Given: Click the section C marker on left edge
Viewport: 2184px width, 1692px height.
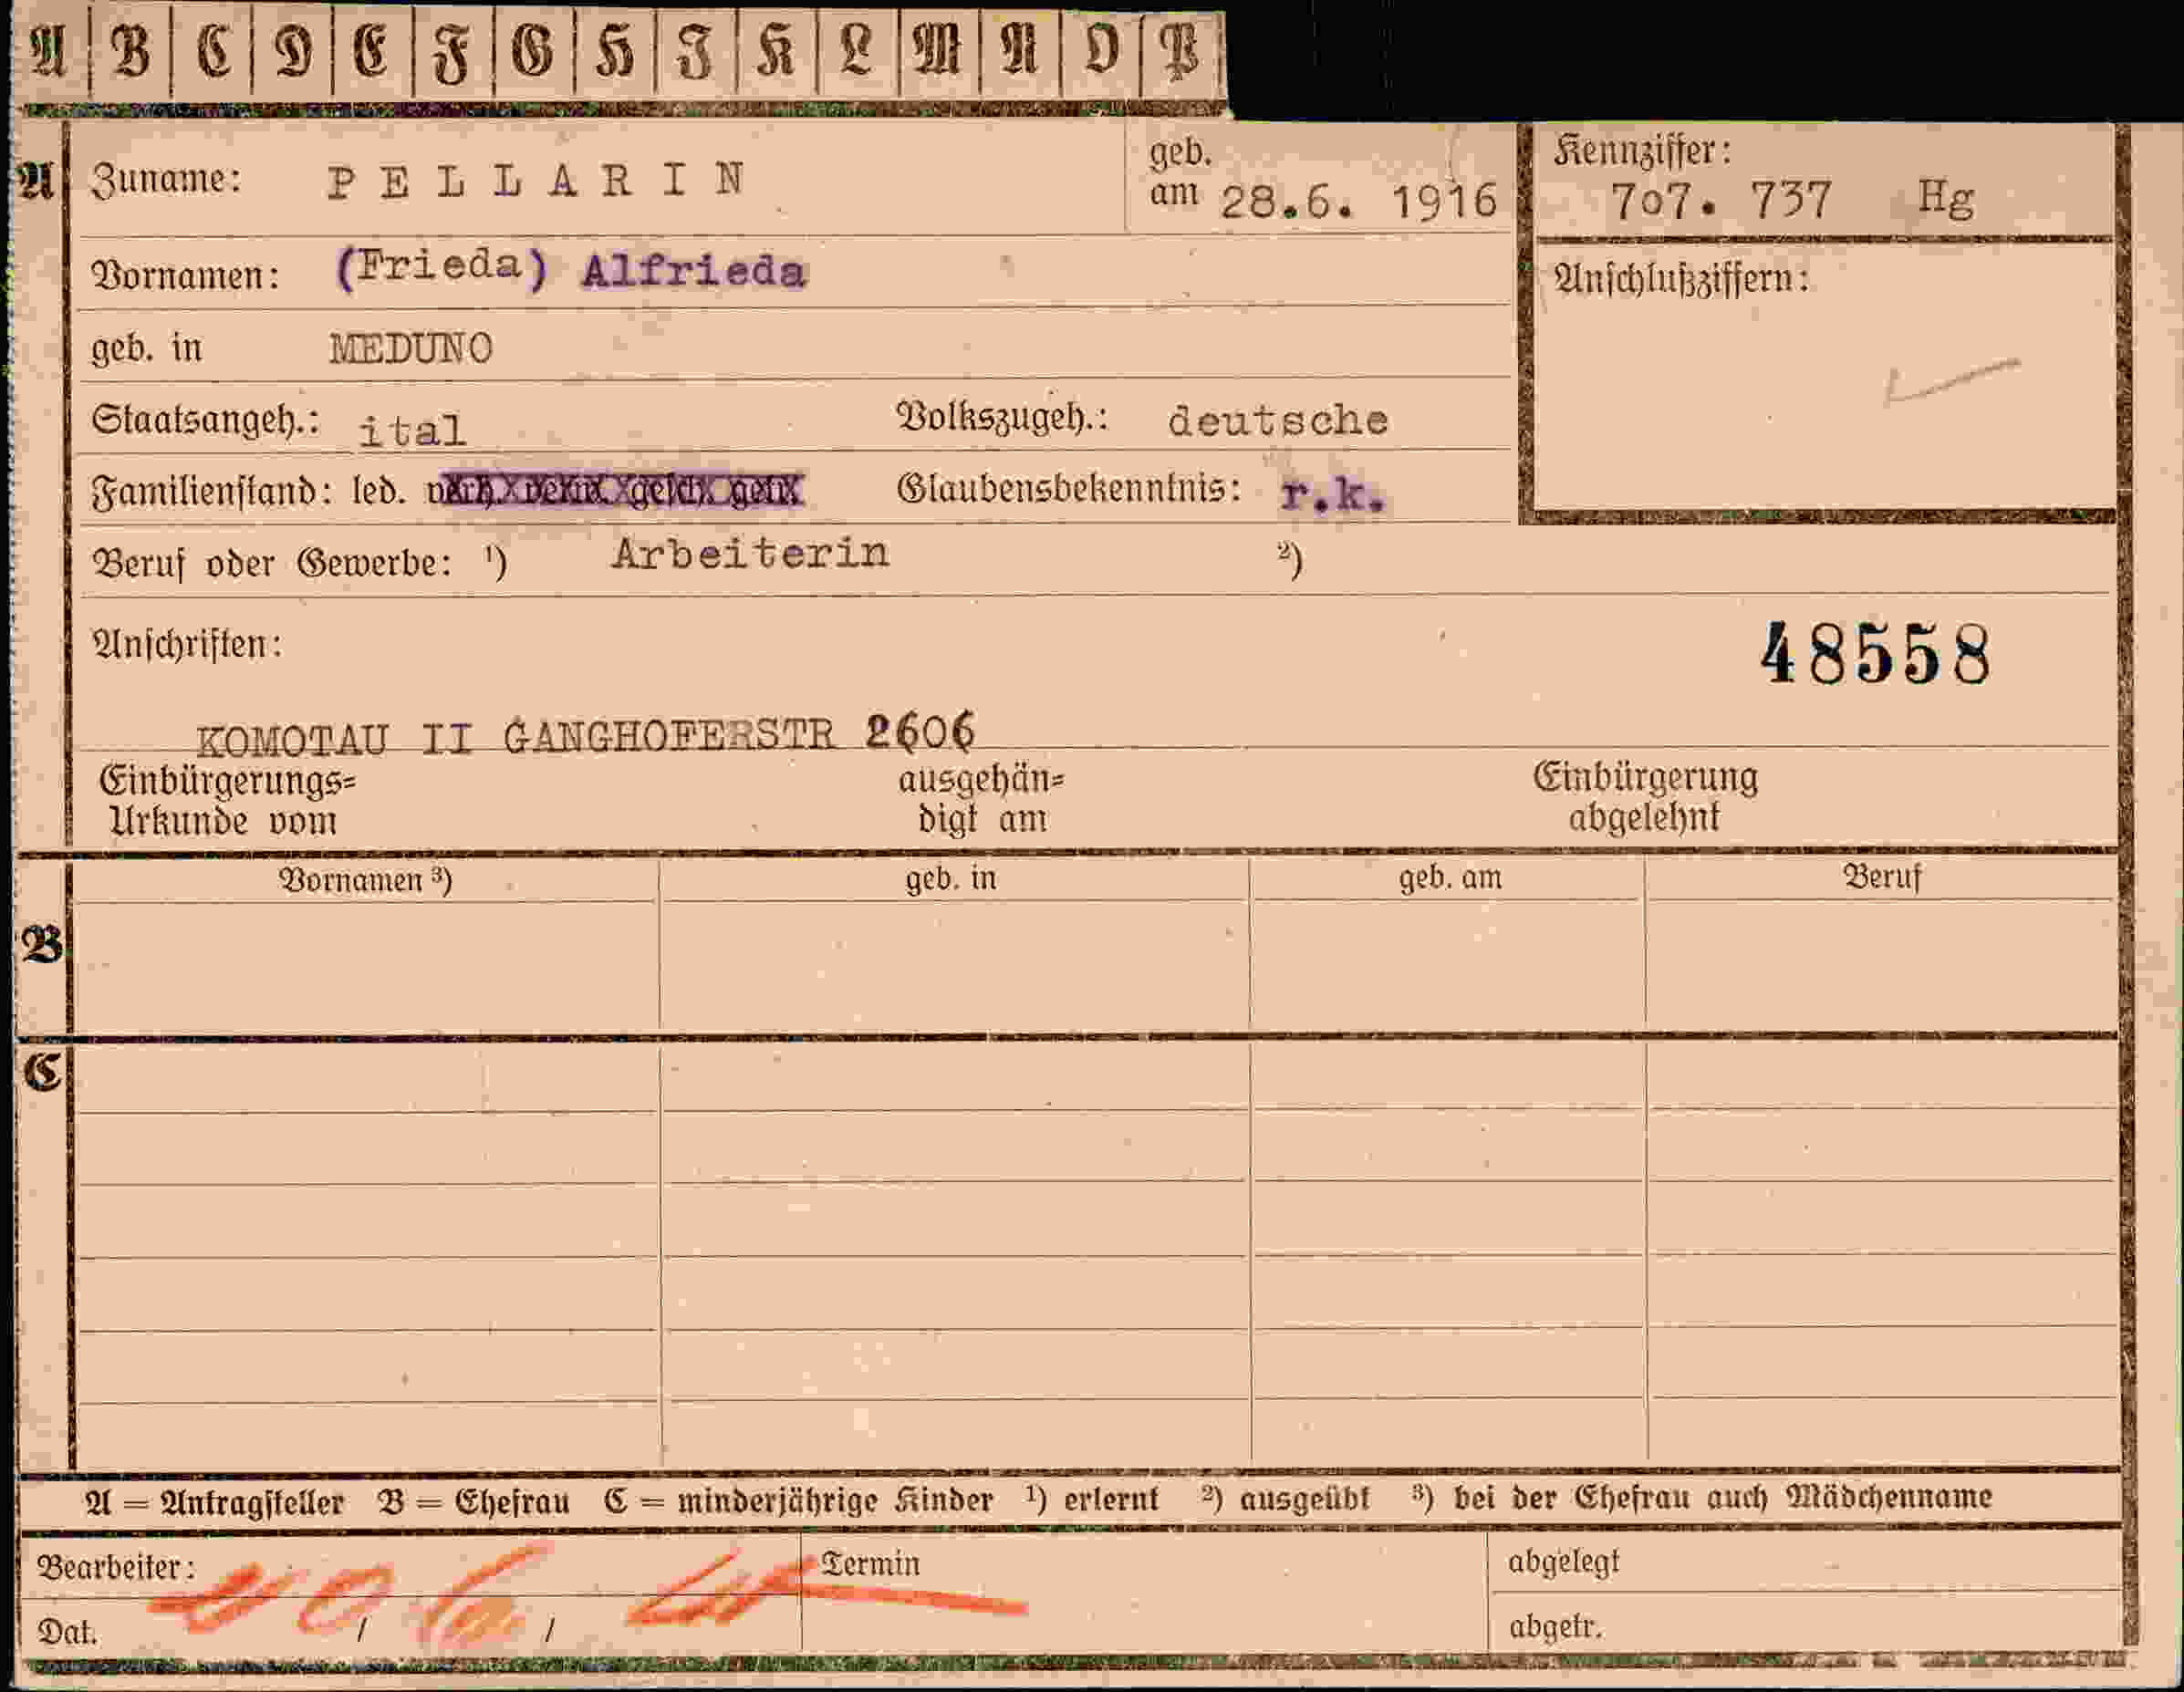Looking at the screenshot, I should pyautogui.click(x=42, y=1071).
